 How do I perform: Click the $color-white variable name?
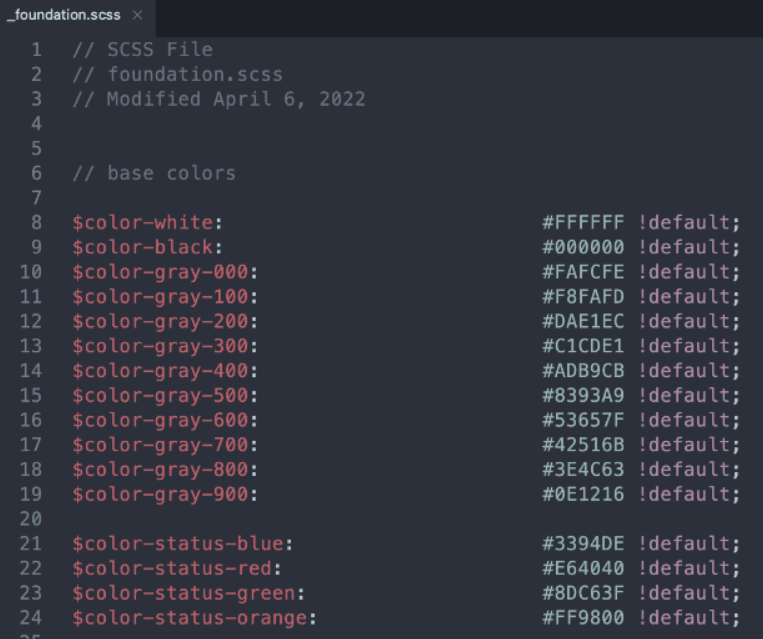click(x=143, y=222)
